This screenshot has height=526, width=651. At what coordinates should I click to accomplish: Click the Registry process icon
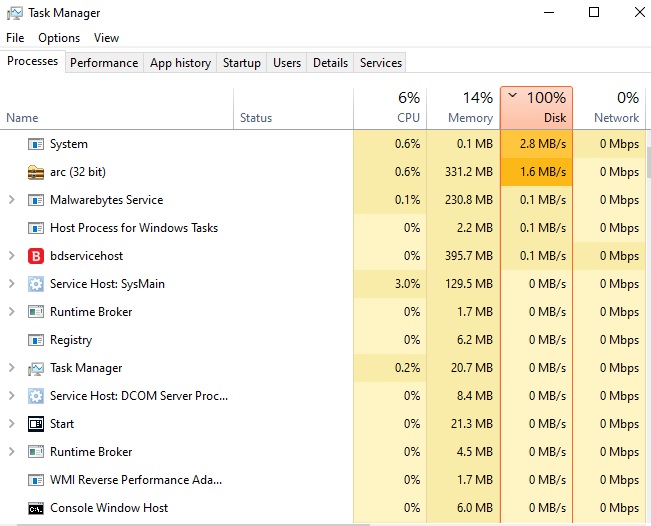tap(36, 340)
